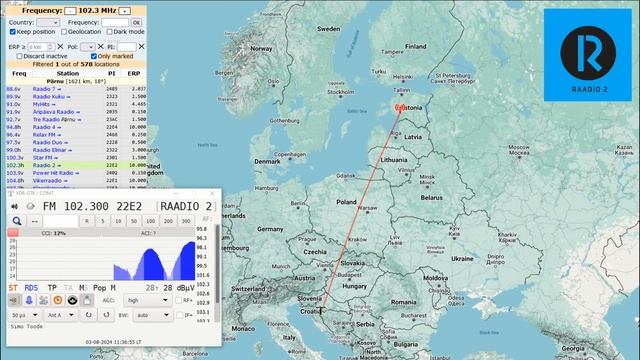Click the 50 kHz step button
The width and height of the screenshot is (640, 360).
coord(134,221)
